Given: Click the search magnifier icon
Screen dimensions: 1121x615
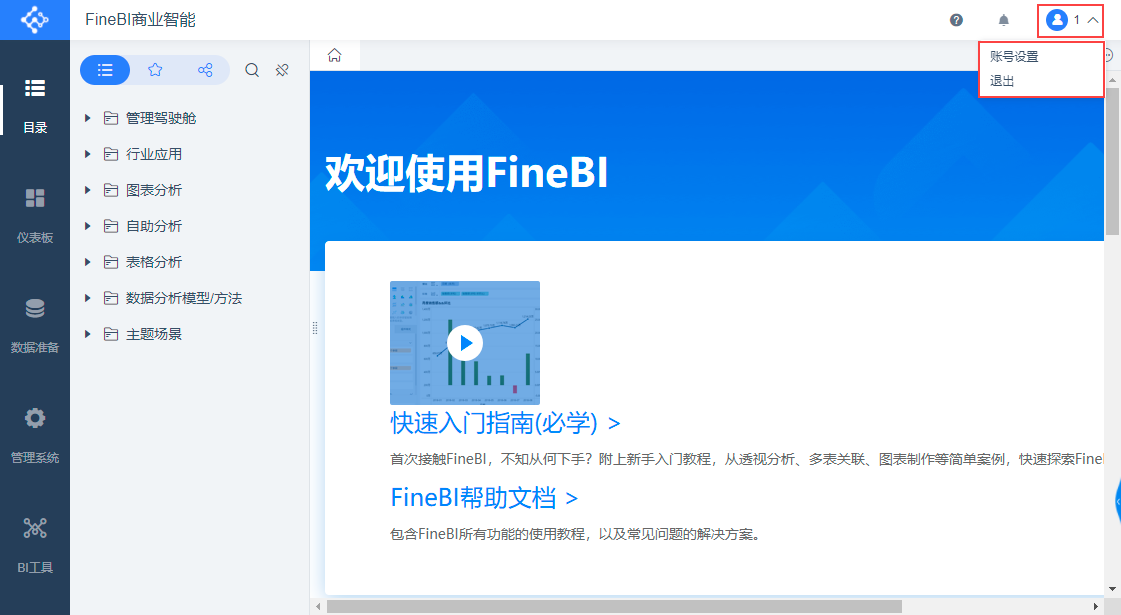Looking at the screenshot, I should click(x=252, y=70).
